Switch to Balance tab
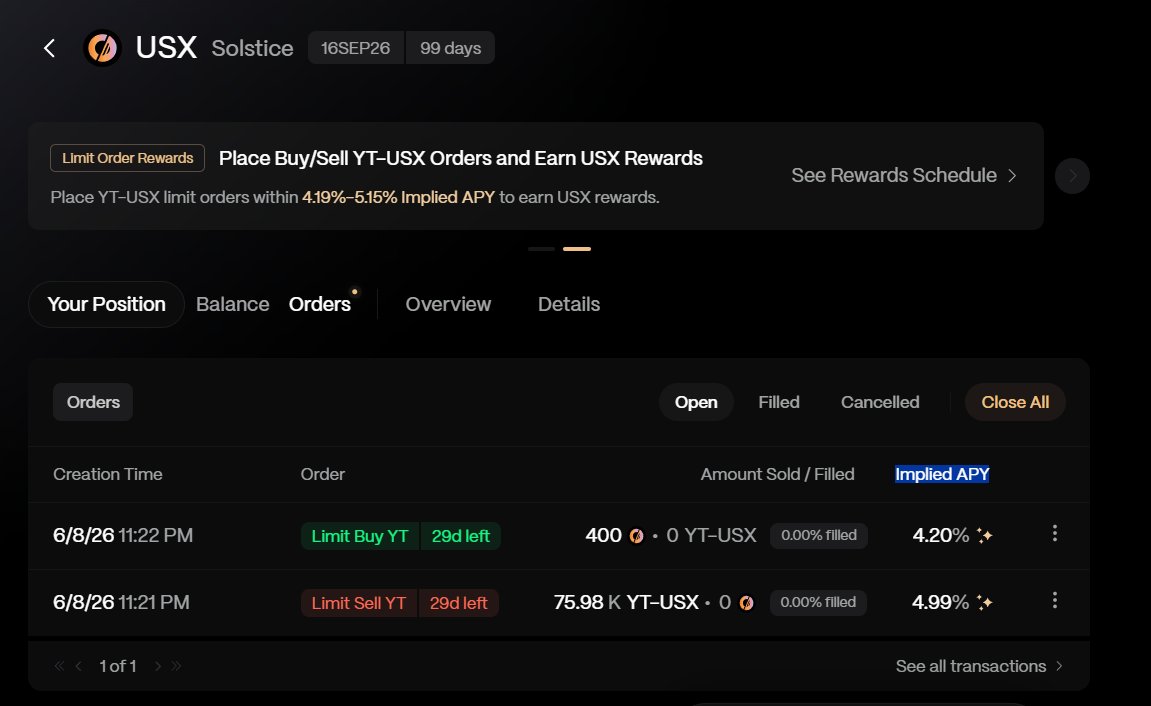 pyautogui.click(x=233, y=304)
